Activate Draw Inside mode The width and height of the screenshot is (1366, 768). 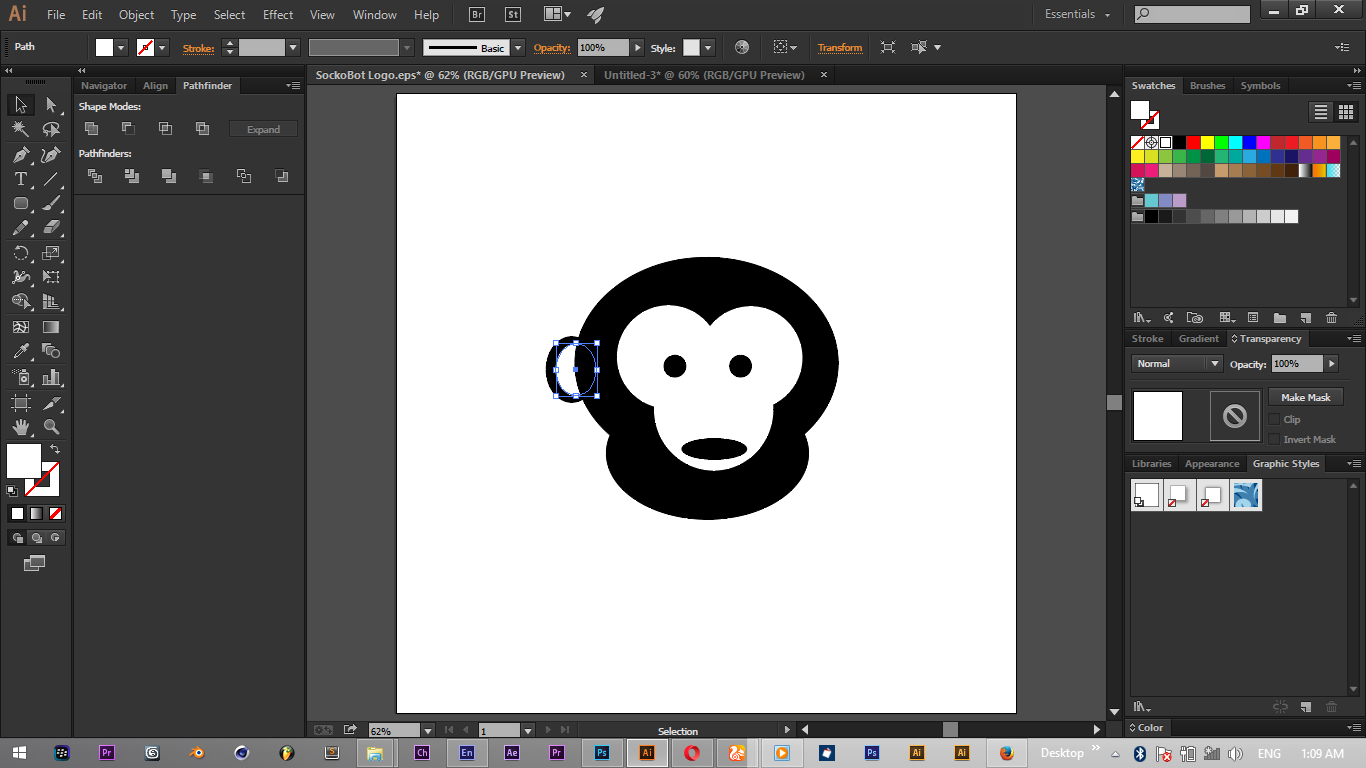55,538
